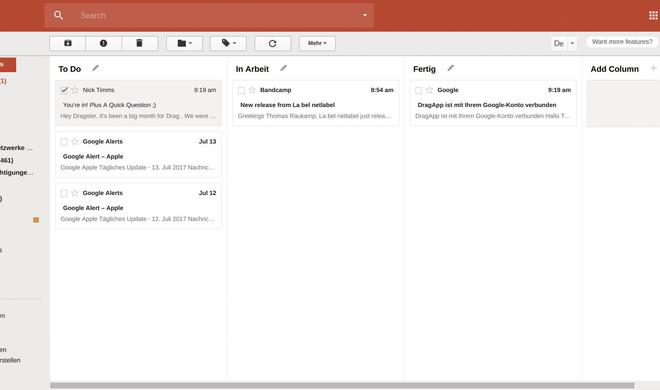Uncheck the Nick Timms email checkbox
The height and width of the screenshot is (390, 660).
[64, 90]
